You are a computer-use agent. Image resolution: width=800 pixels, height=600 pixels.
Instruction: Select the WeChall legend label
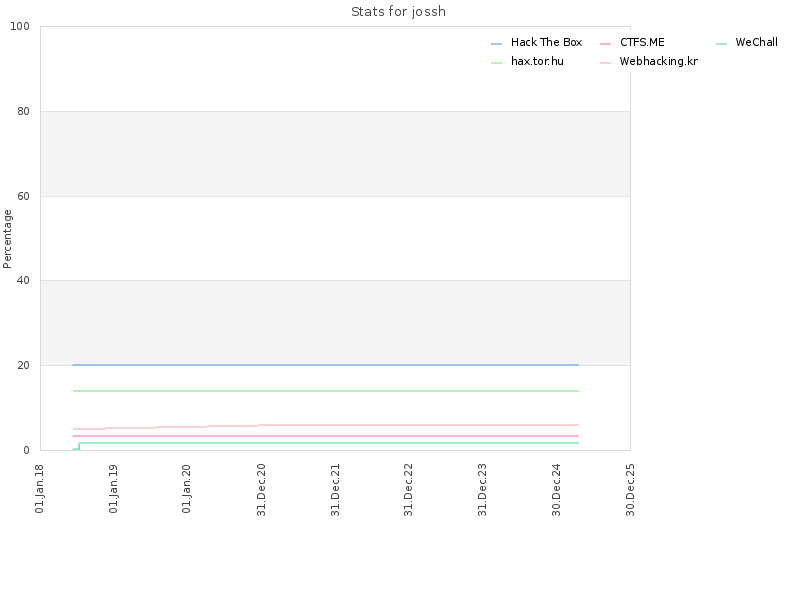pyautogui.click(x=757, y=42)
